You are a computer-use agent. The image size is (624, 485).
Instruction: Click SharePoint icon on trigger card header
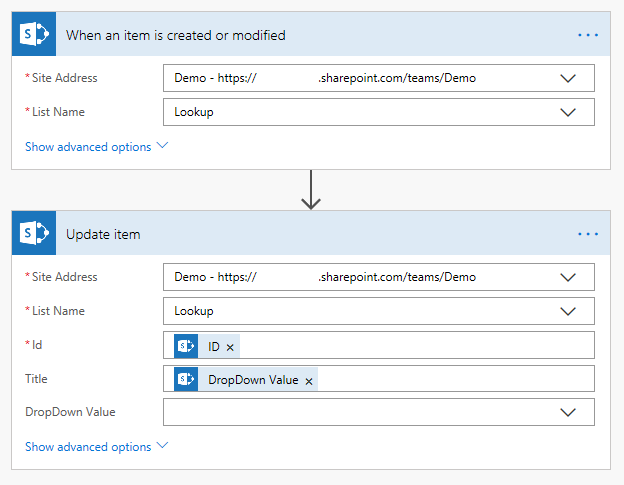tap(36, 35)
